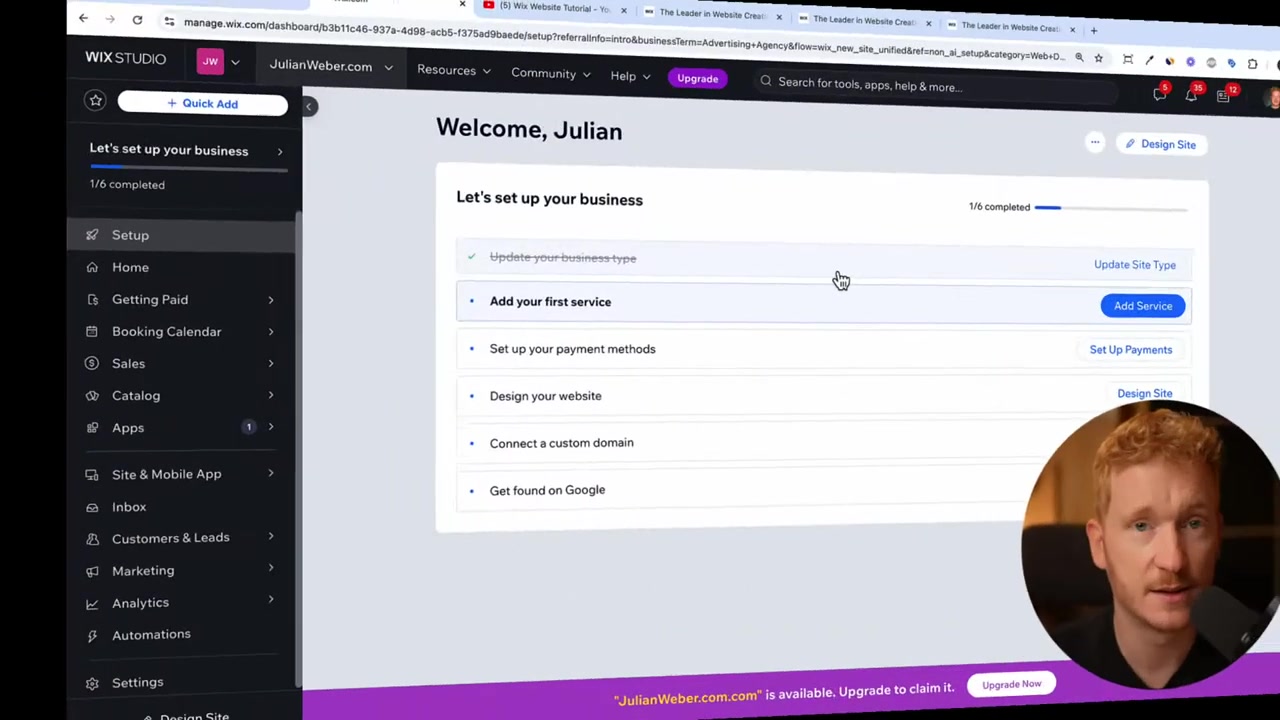Screen dimensions: 1280x720
Task: Open the notifications bell icon
Action: pyautogui.click(x=1191, y=95)
